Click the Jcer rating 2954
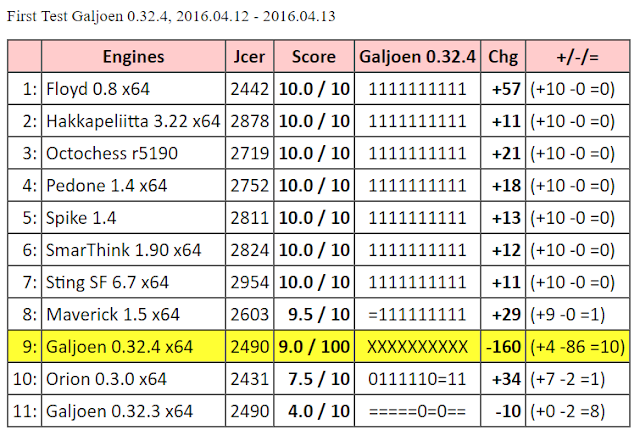The width and height of the screenshot is (640, 436). point(249,283)
